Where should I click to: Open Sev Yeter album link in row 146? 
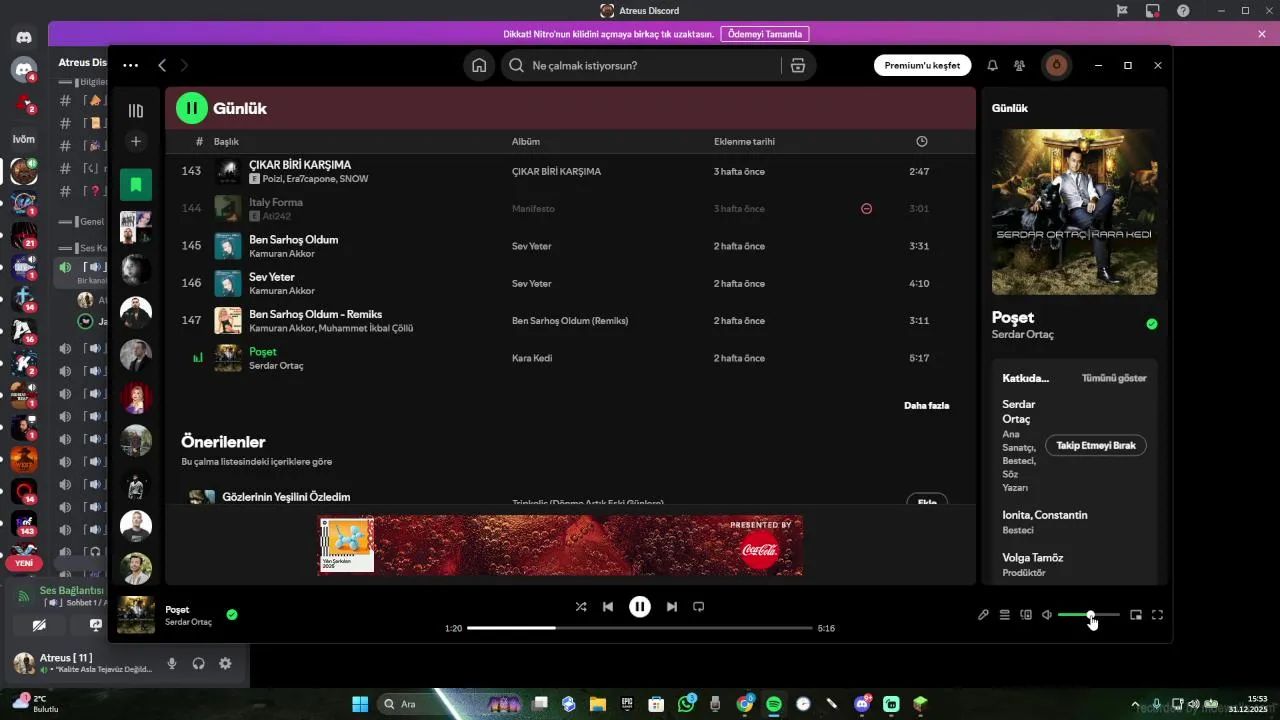click(x=531, y=284)
